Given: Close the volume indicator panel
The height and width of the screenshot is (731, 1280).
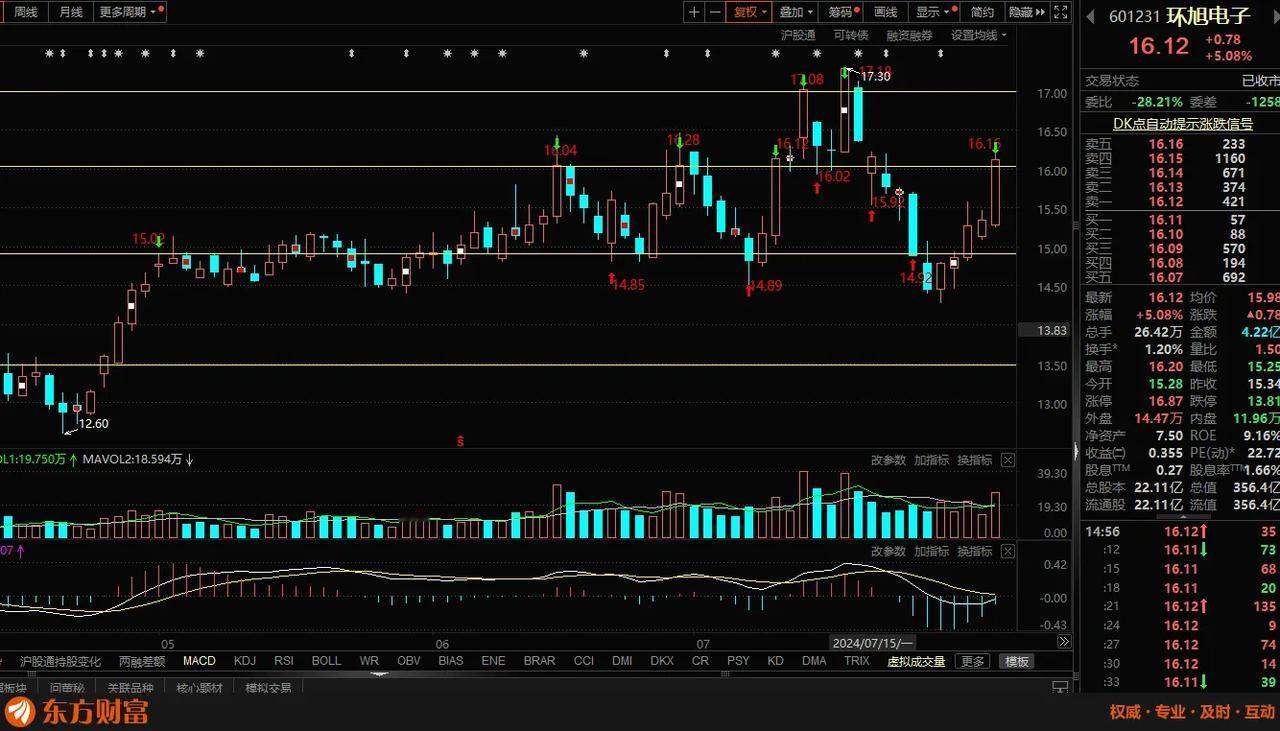Looking at the screenshot, I should 1008,460.
